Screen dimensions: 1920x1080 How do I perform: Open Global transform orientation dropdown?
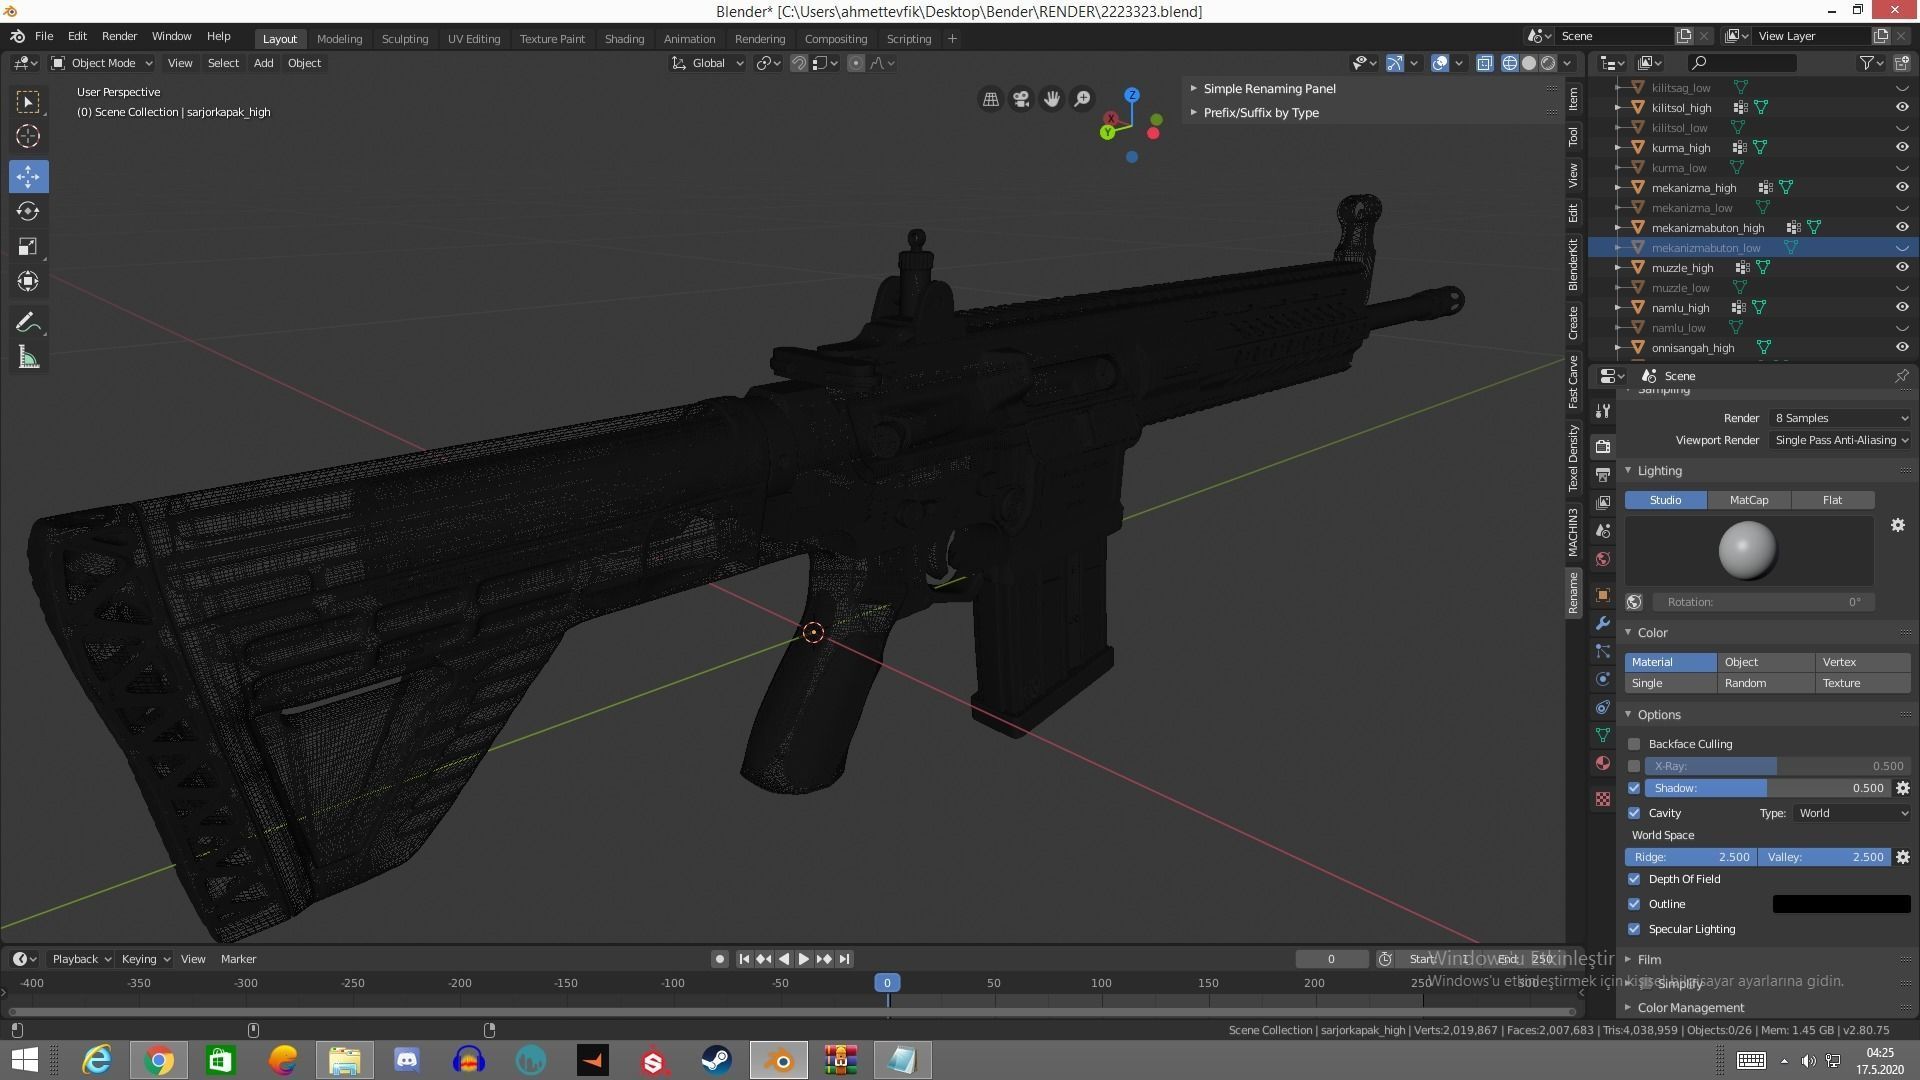[x=708, y=63]
